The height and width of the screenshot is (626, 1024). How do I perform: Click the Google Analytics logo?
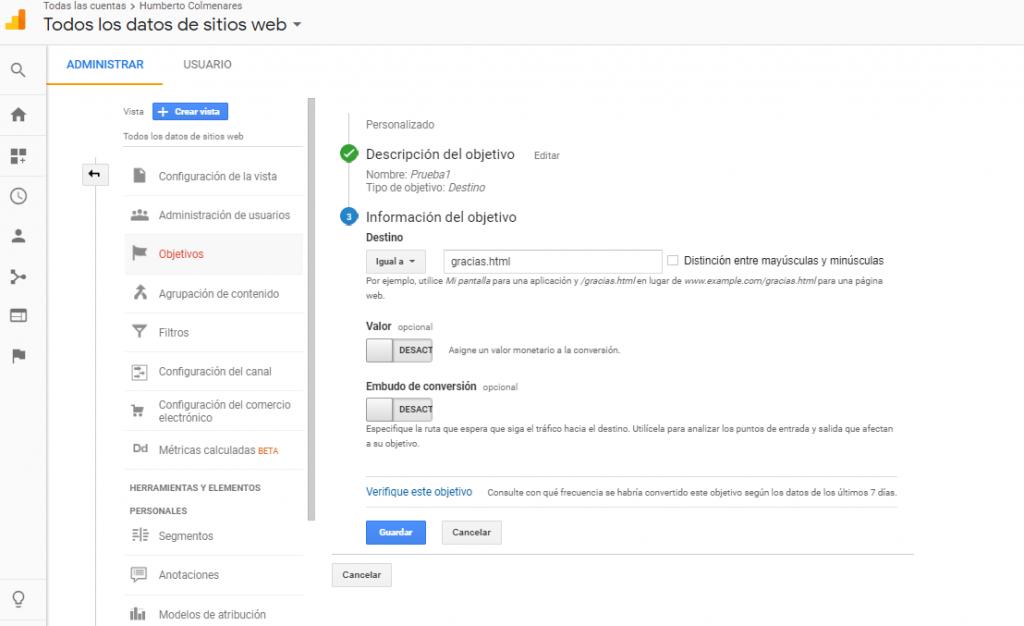point(16,20)
